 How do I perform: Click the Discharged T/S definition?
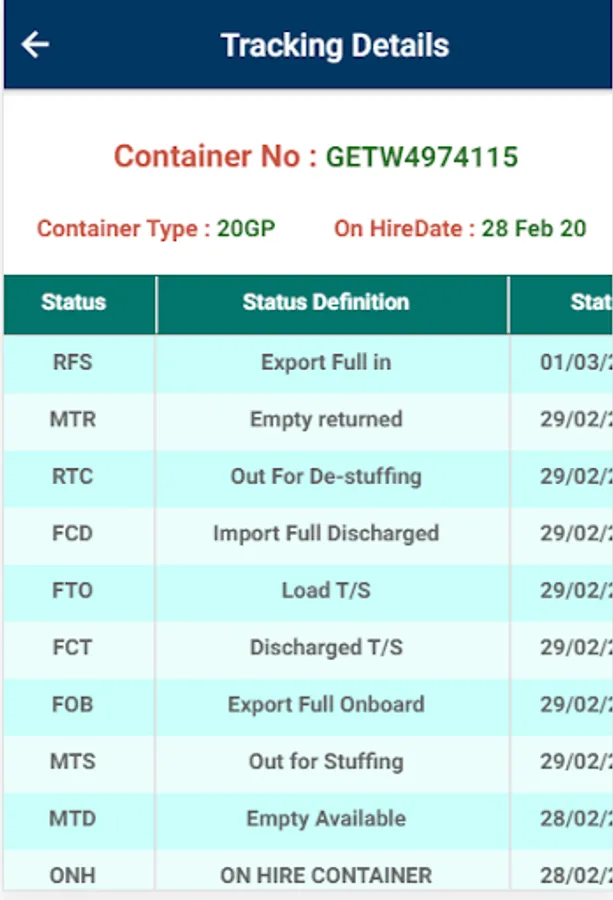(326, 647)
